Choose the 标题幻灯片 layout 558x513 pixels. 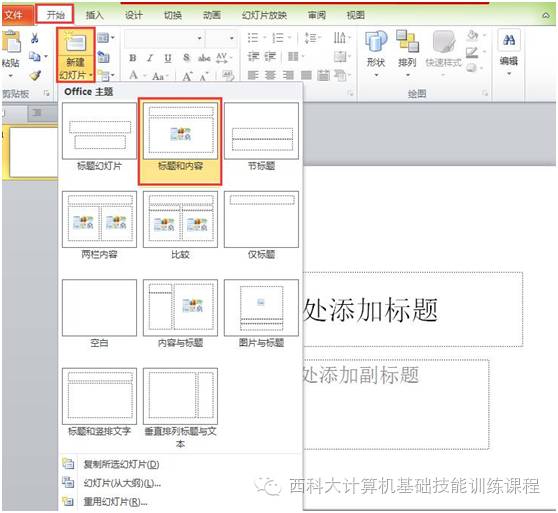tap(99, 137)
